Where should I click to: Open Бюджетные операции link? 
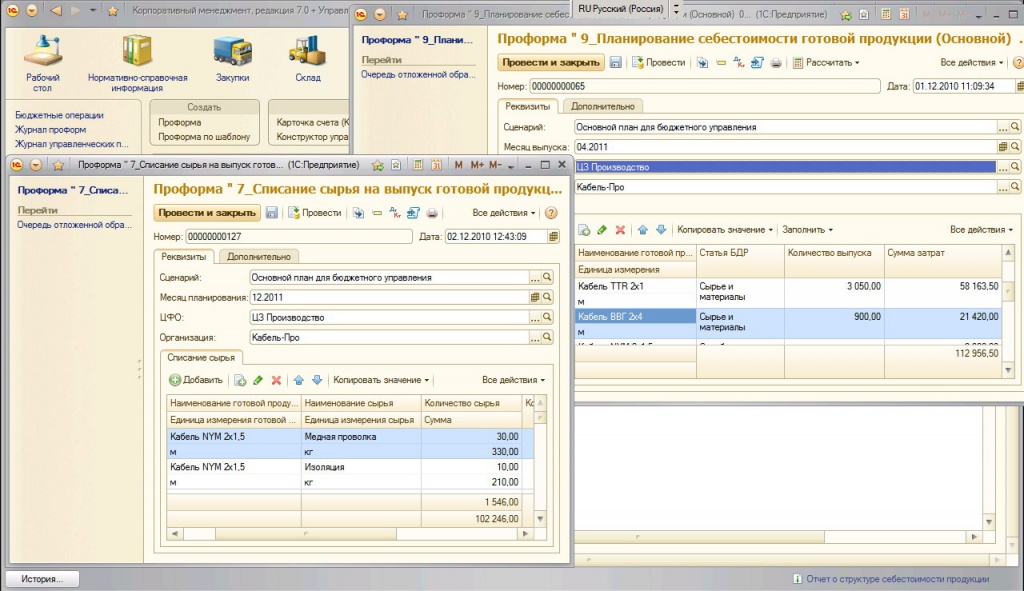(x=59, y=115)
